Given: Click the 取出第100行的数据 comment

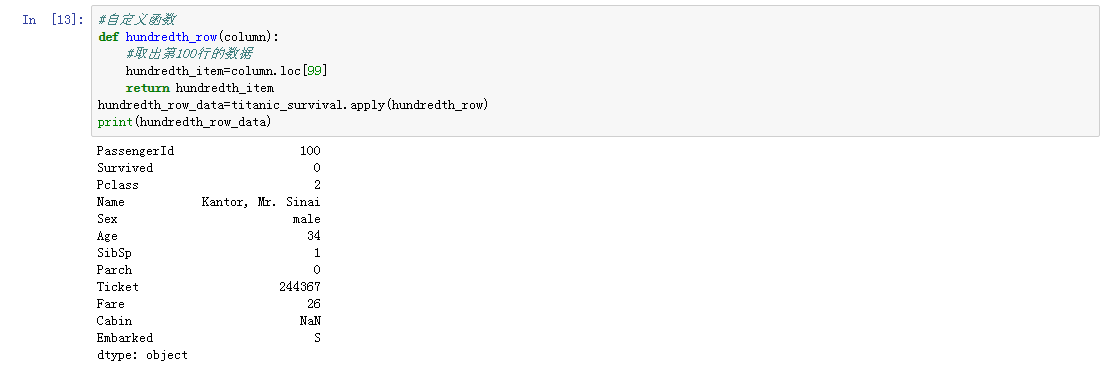Looking at the screenshot, I should (189, 54).
